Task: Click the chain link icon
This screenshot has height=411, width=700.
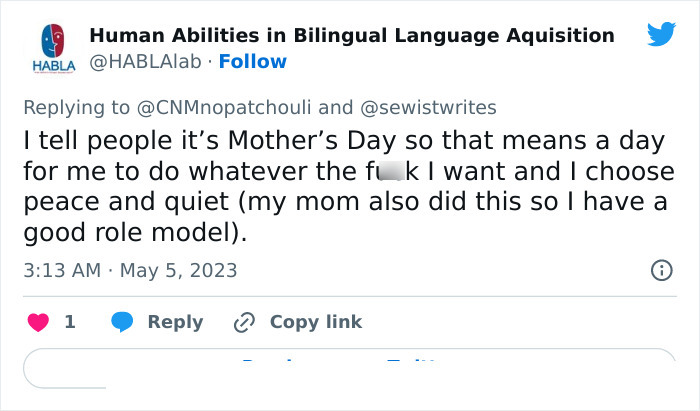Action: (x=245, y=322)
